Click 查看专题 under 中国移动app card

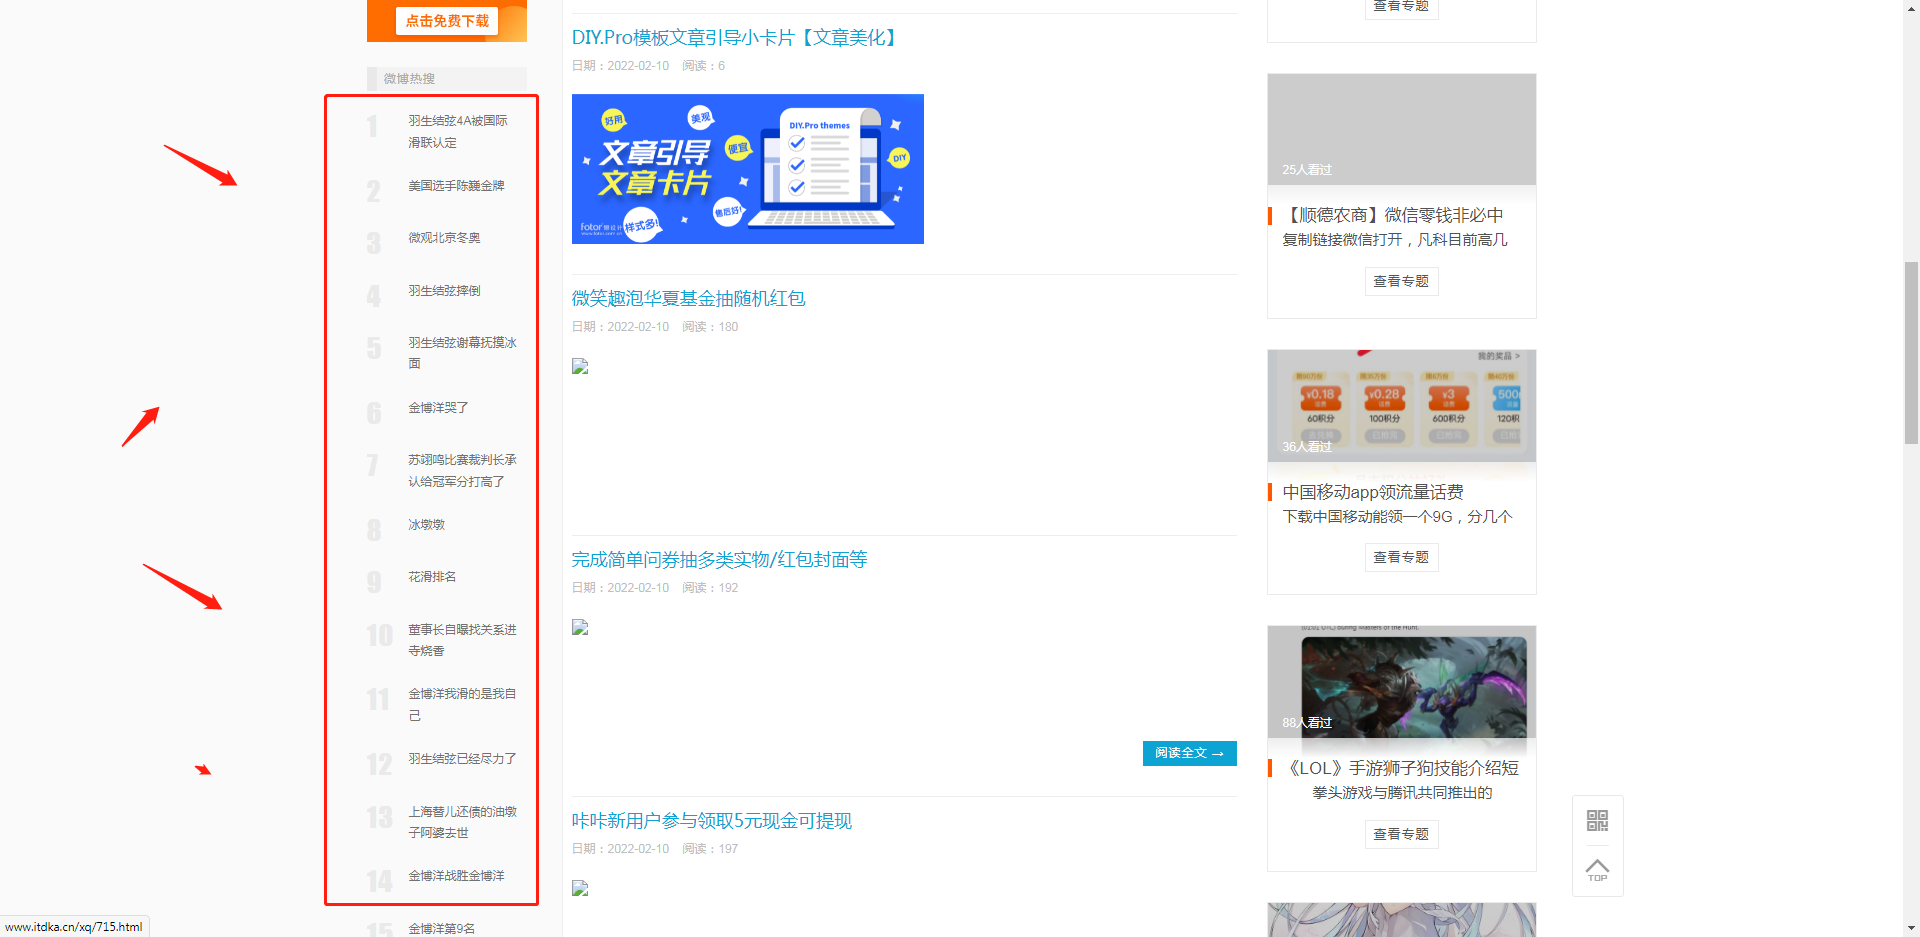point(1401,557)
